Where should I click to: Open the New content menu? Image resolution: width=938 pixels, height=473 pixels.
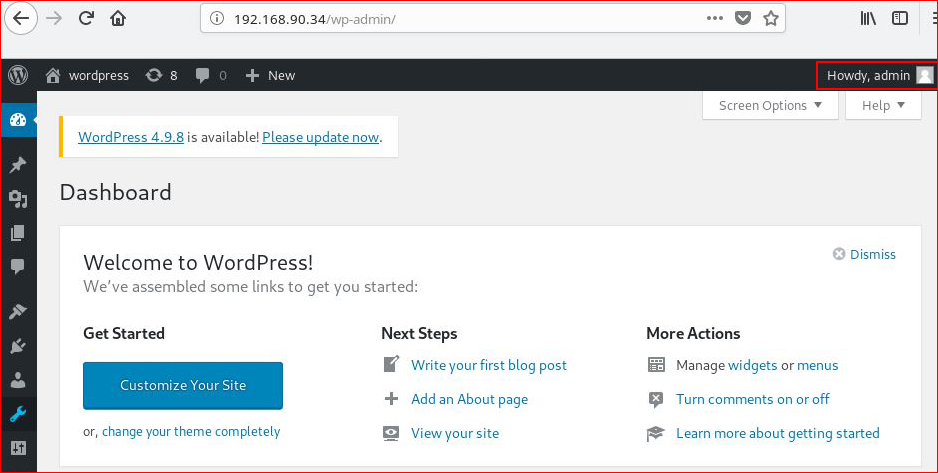pyautogui.click(x=270, y=75)
